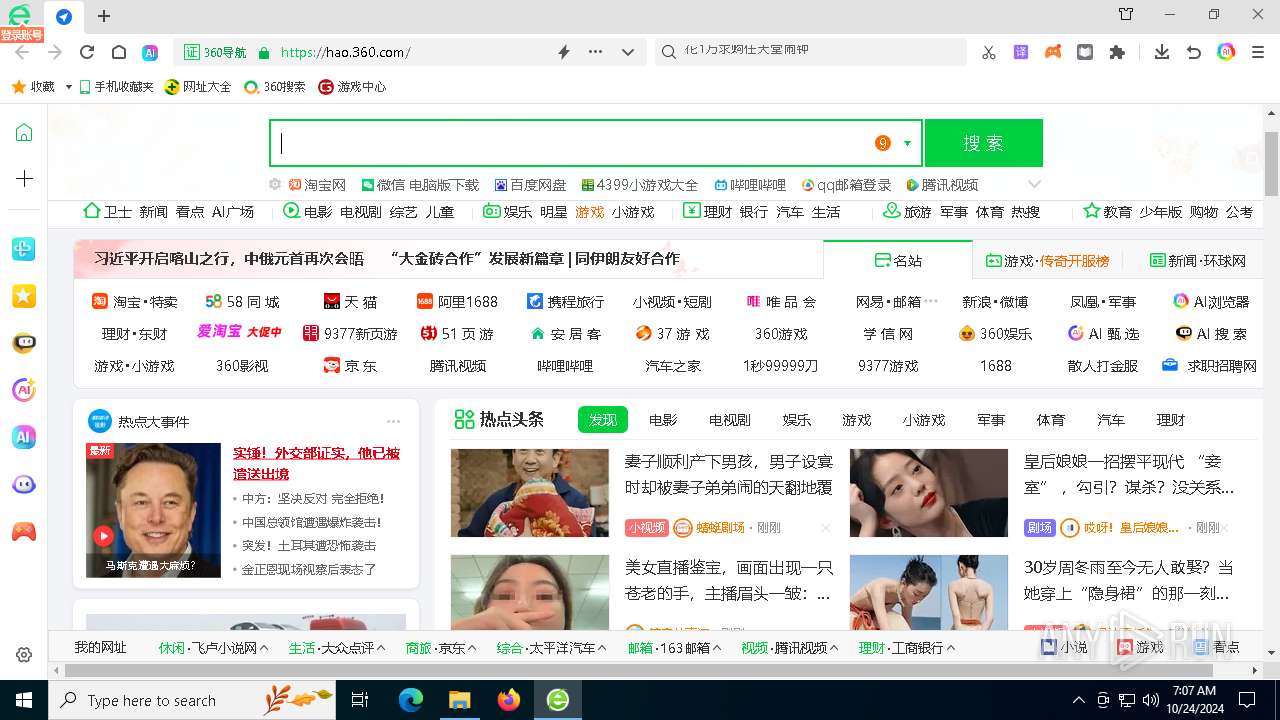Open 妻子顺利产下男孩 article thumbnail
The width and height of the screenshot is (1280, 720).
[529, 493]
